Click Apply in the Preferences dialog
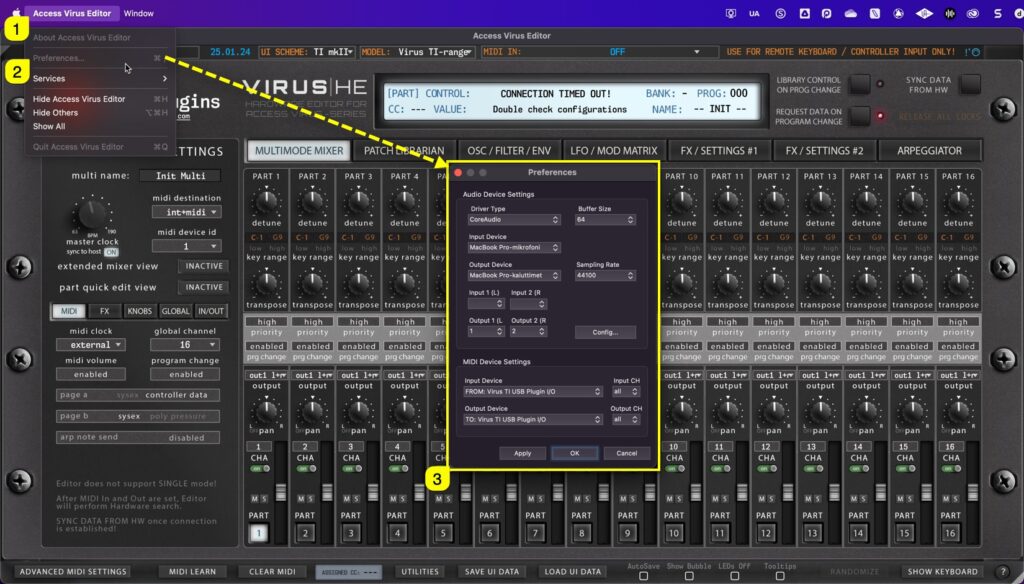Screen dimensions: 1024x584 [521, 452]
